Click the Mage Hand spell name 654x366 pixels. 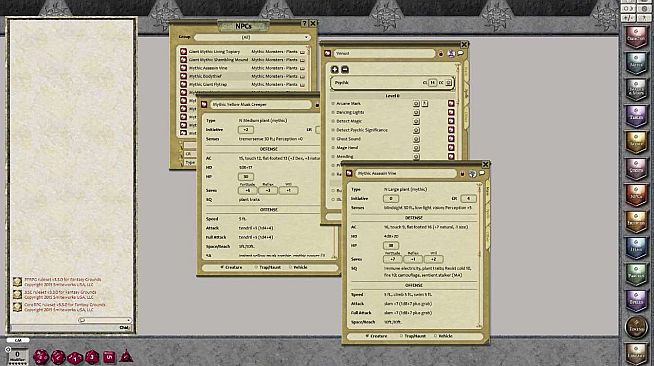[347, 148]
